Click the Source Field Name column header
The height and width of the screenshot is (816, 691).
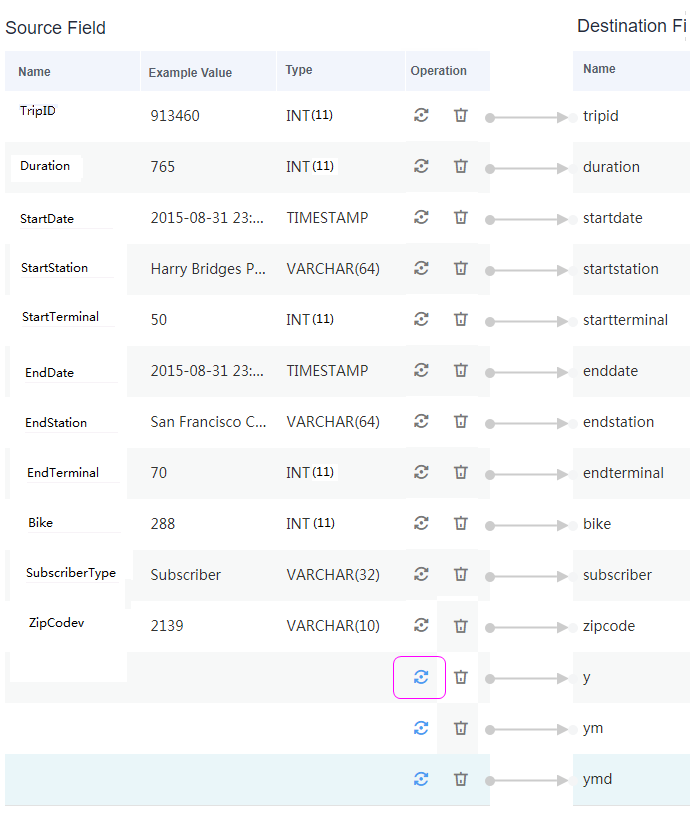coord(34,72)
